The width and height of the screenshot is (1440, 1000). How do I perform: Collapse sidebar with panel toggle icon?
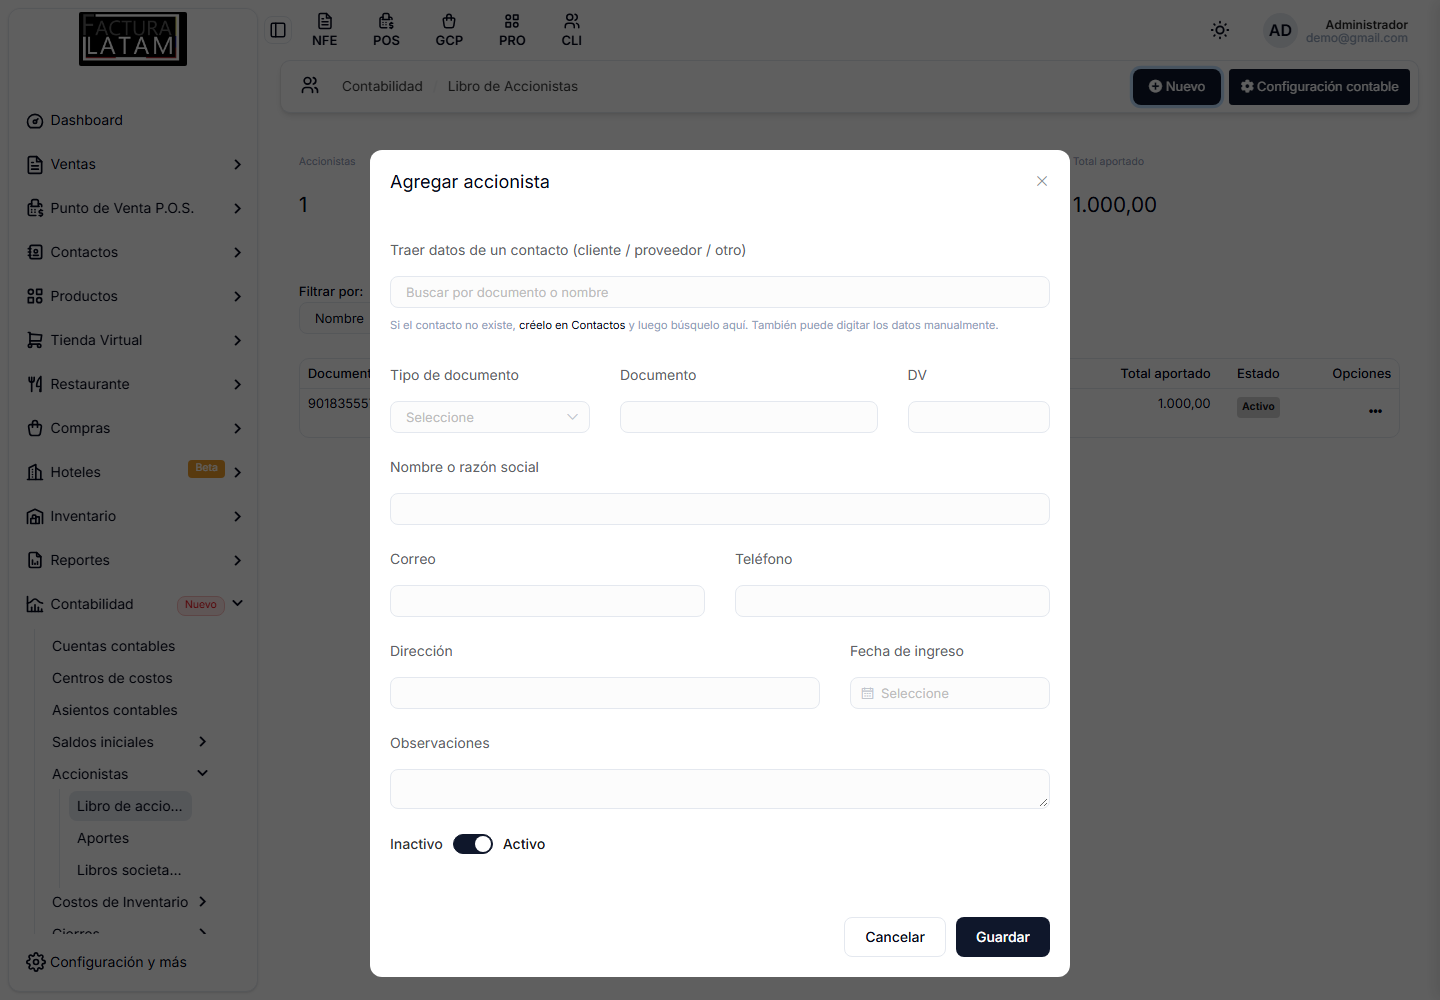pos(278,30)
